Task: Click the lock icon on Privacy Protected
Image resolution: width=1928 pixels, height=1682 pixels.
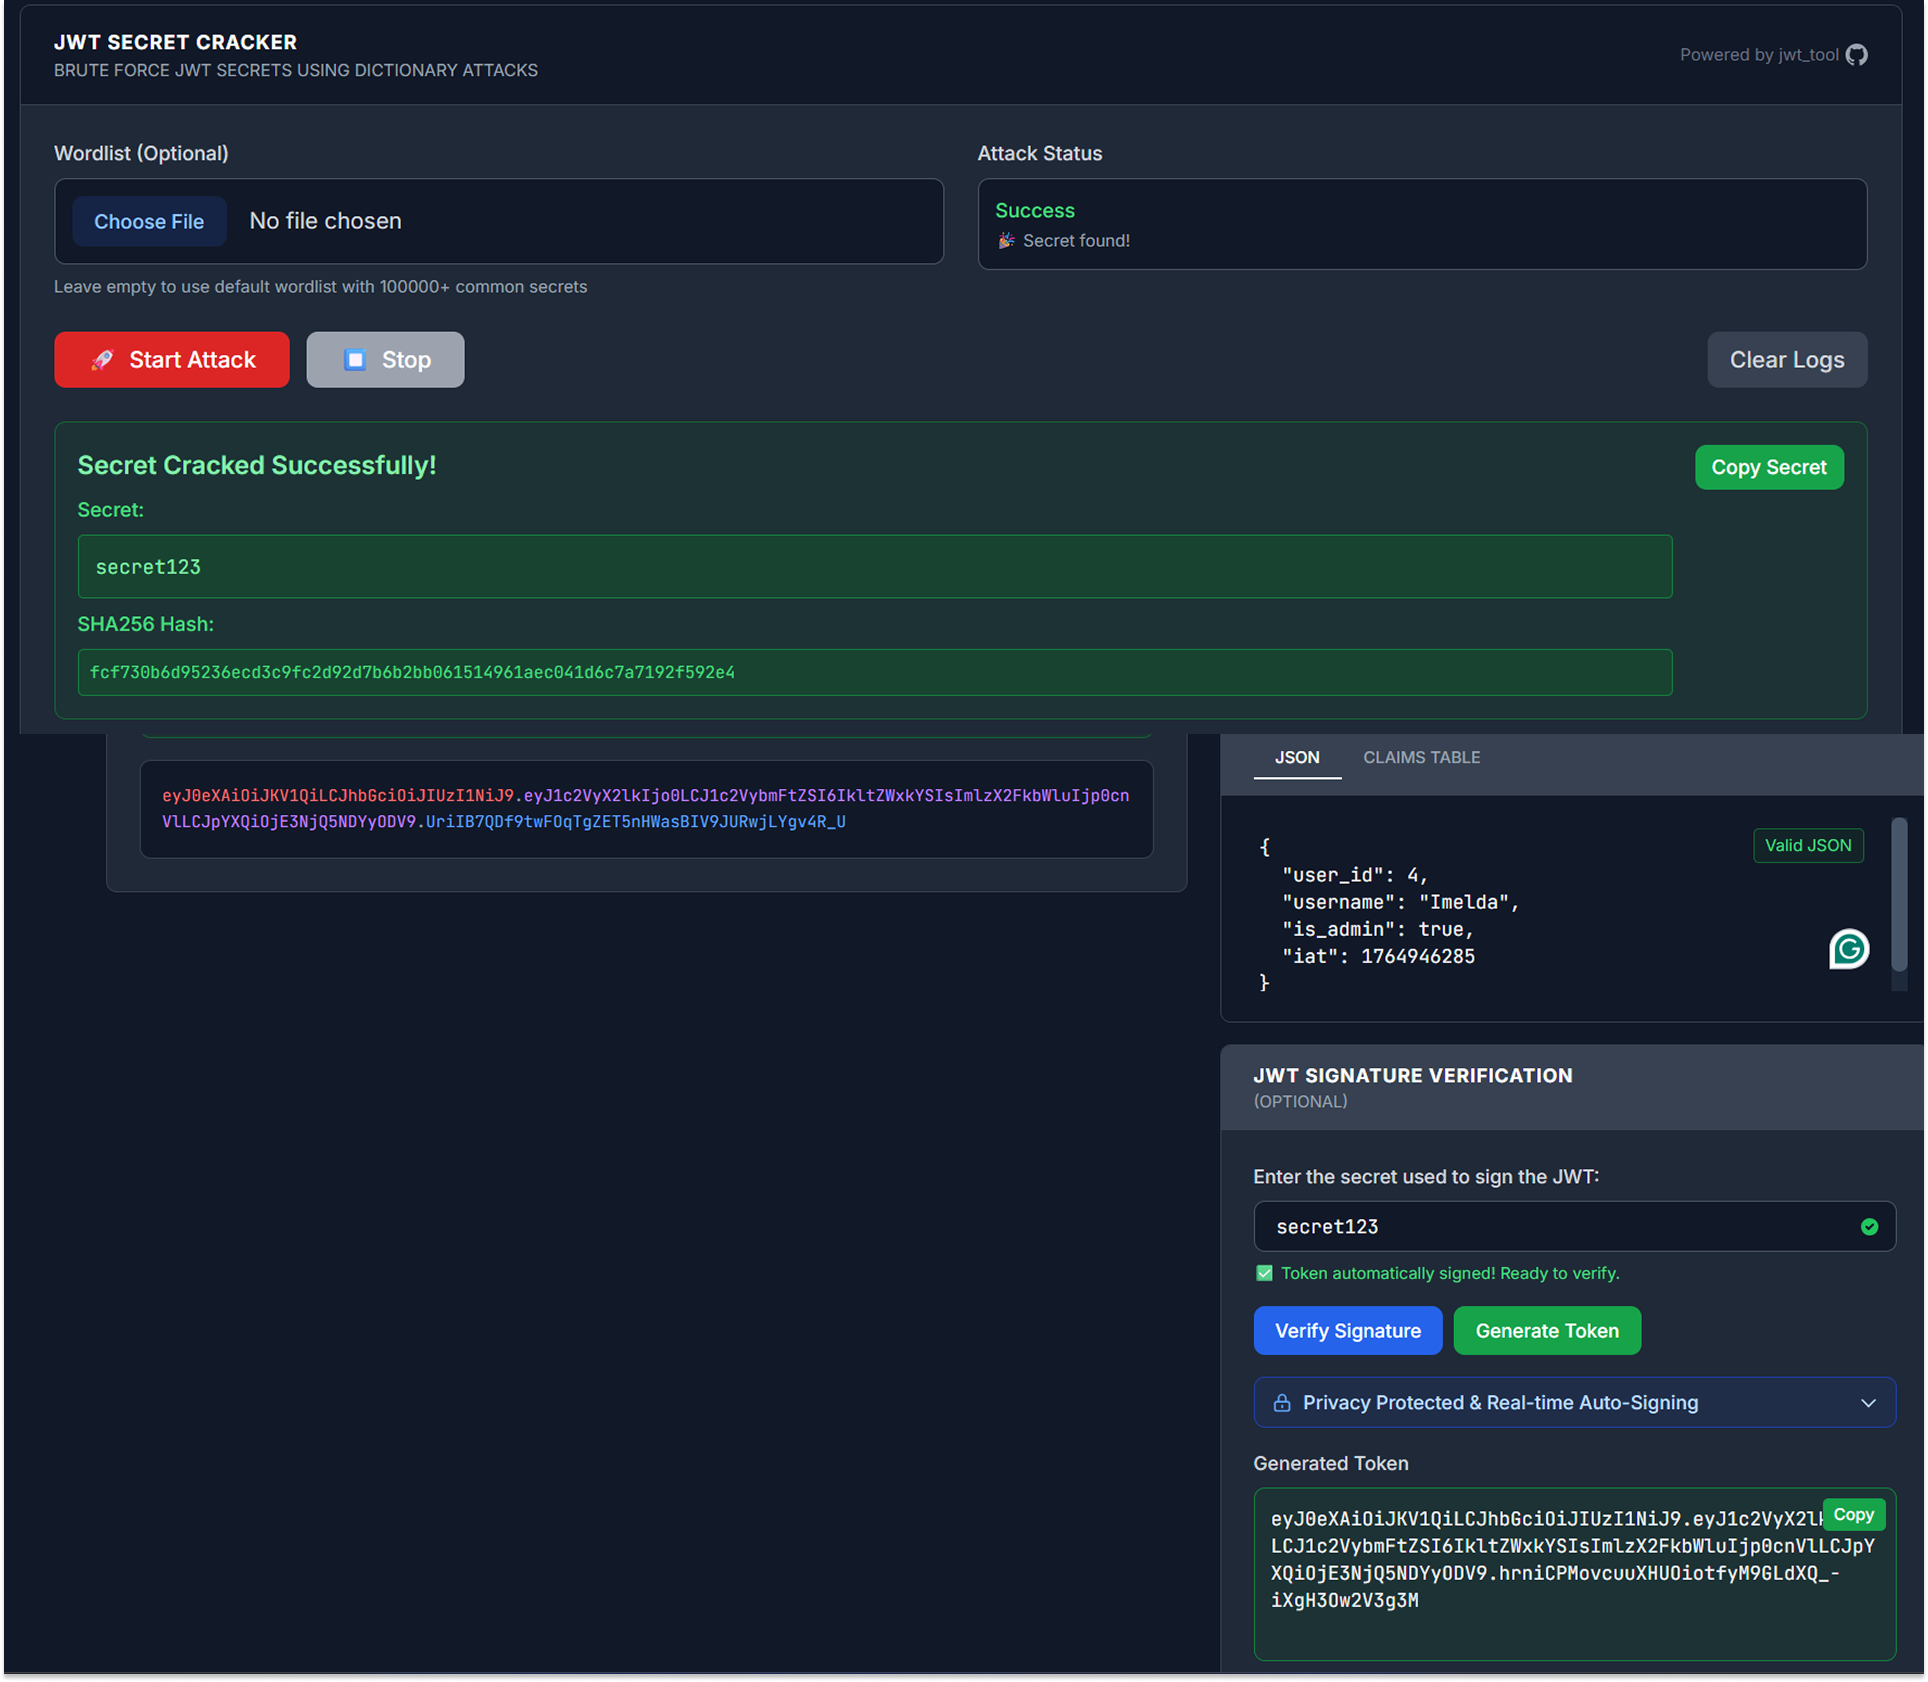Action: pos(1281,1403)
